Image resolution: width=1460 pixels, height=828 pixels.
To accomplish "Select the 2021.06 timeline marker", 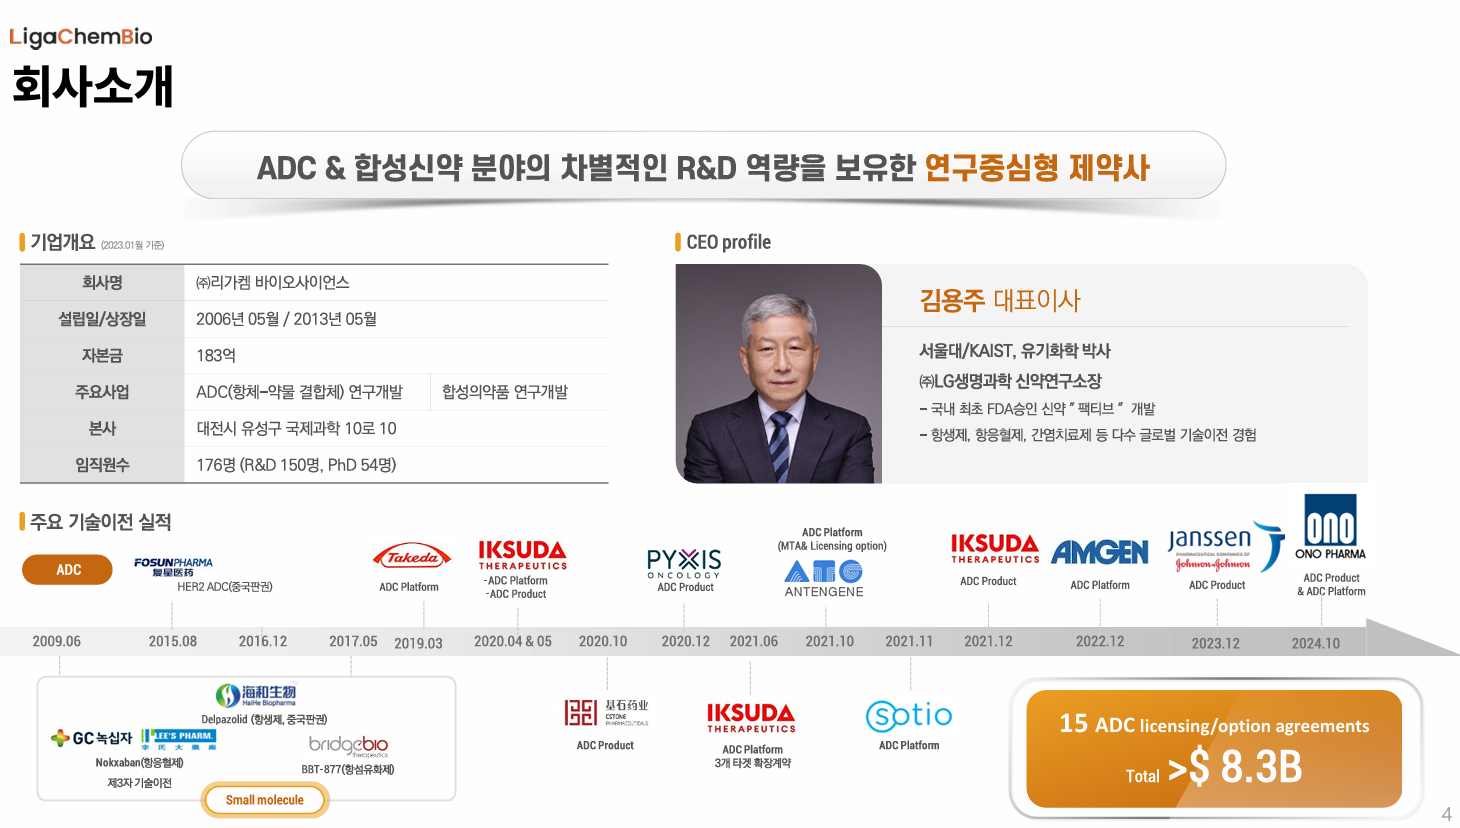I will (x=754, y=641).
